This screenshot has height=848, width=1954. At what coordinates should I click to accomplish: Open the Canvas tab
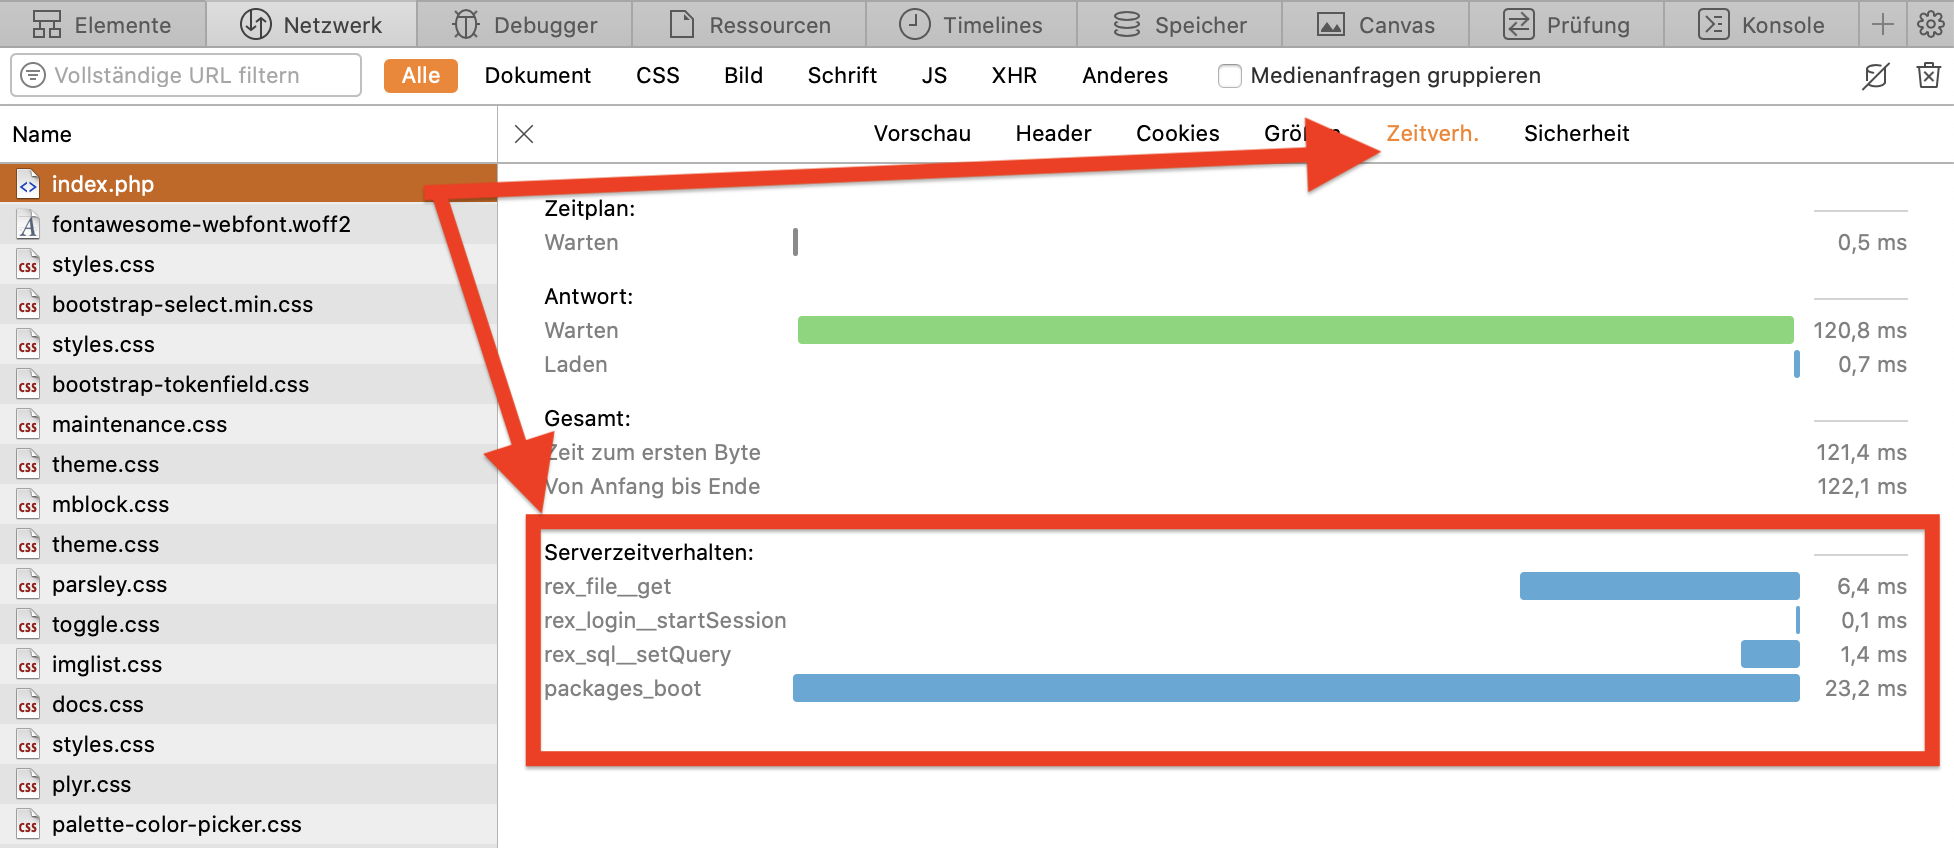click(x=1375, y=25)
